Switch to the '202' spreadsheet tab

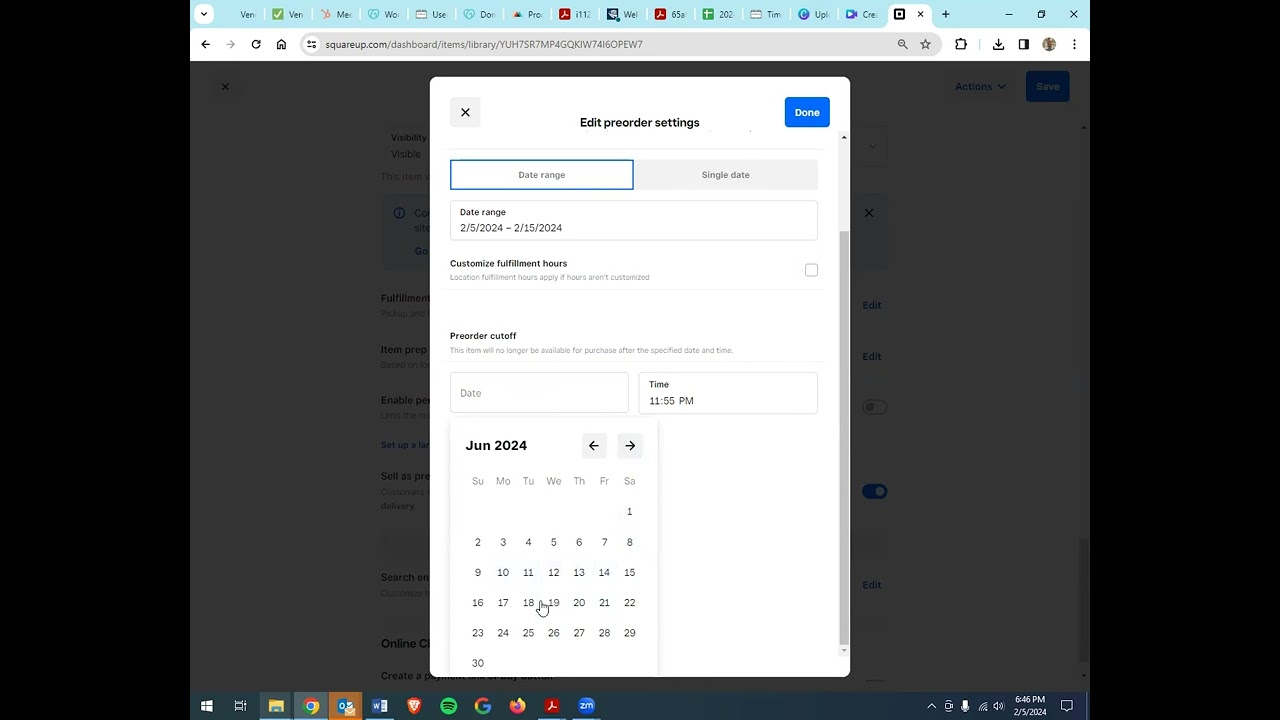718,14
